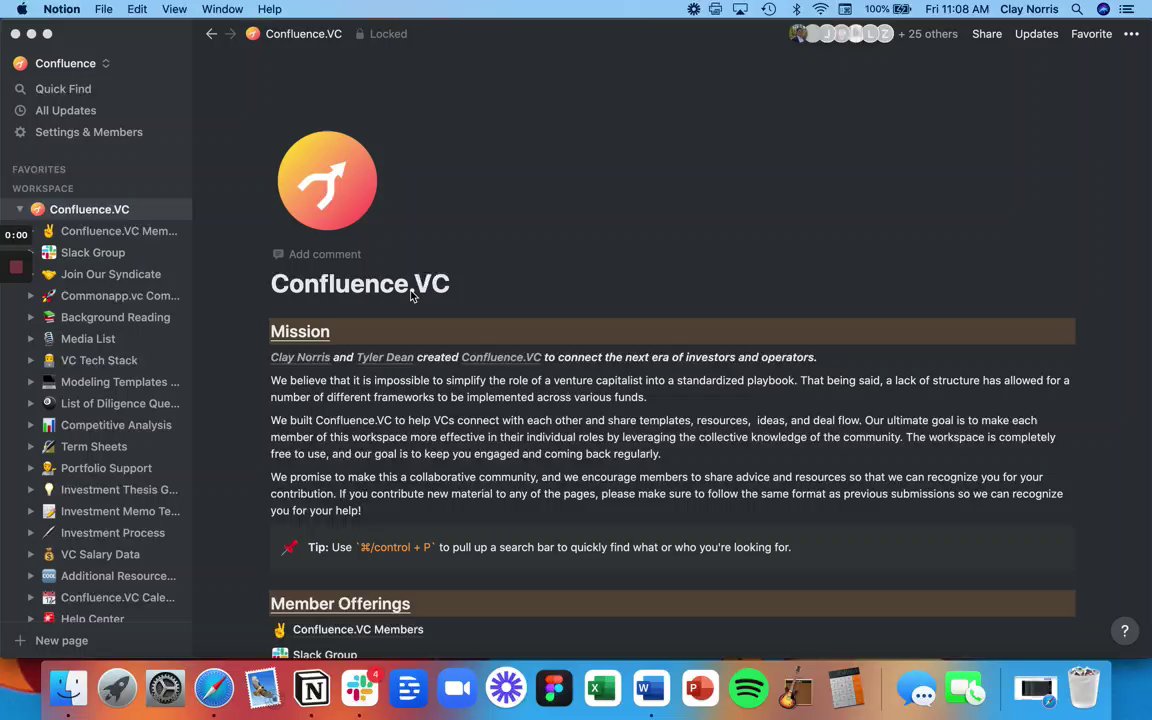Expand Competitive Analysis sidebar page
Viewport: 1152px width, 720px height.
click(x=31, y=425)
